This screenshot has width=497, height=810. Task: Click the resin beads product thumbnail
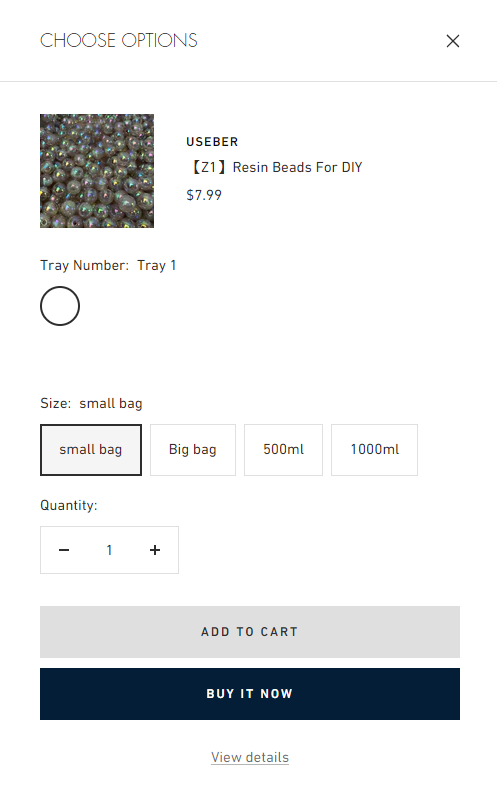[x=97, y=171]
